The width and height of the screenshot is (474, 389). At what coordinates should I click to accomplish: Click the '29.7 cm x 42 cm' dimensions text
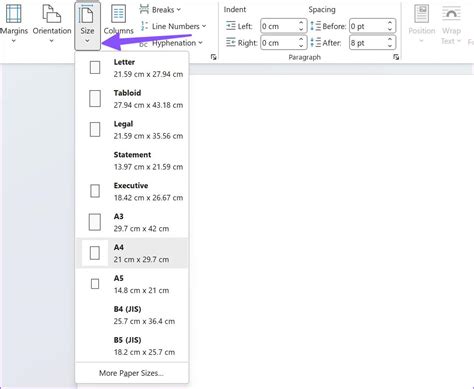pyautogui.click(x=141, y=229)
